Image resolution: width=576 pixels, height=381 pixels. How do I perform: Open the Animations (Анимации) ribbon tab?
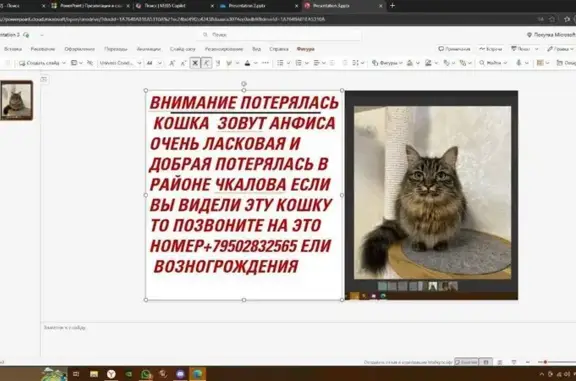tap(149, 49)
